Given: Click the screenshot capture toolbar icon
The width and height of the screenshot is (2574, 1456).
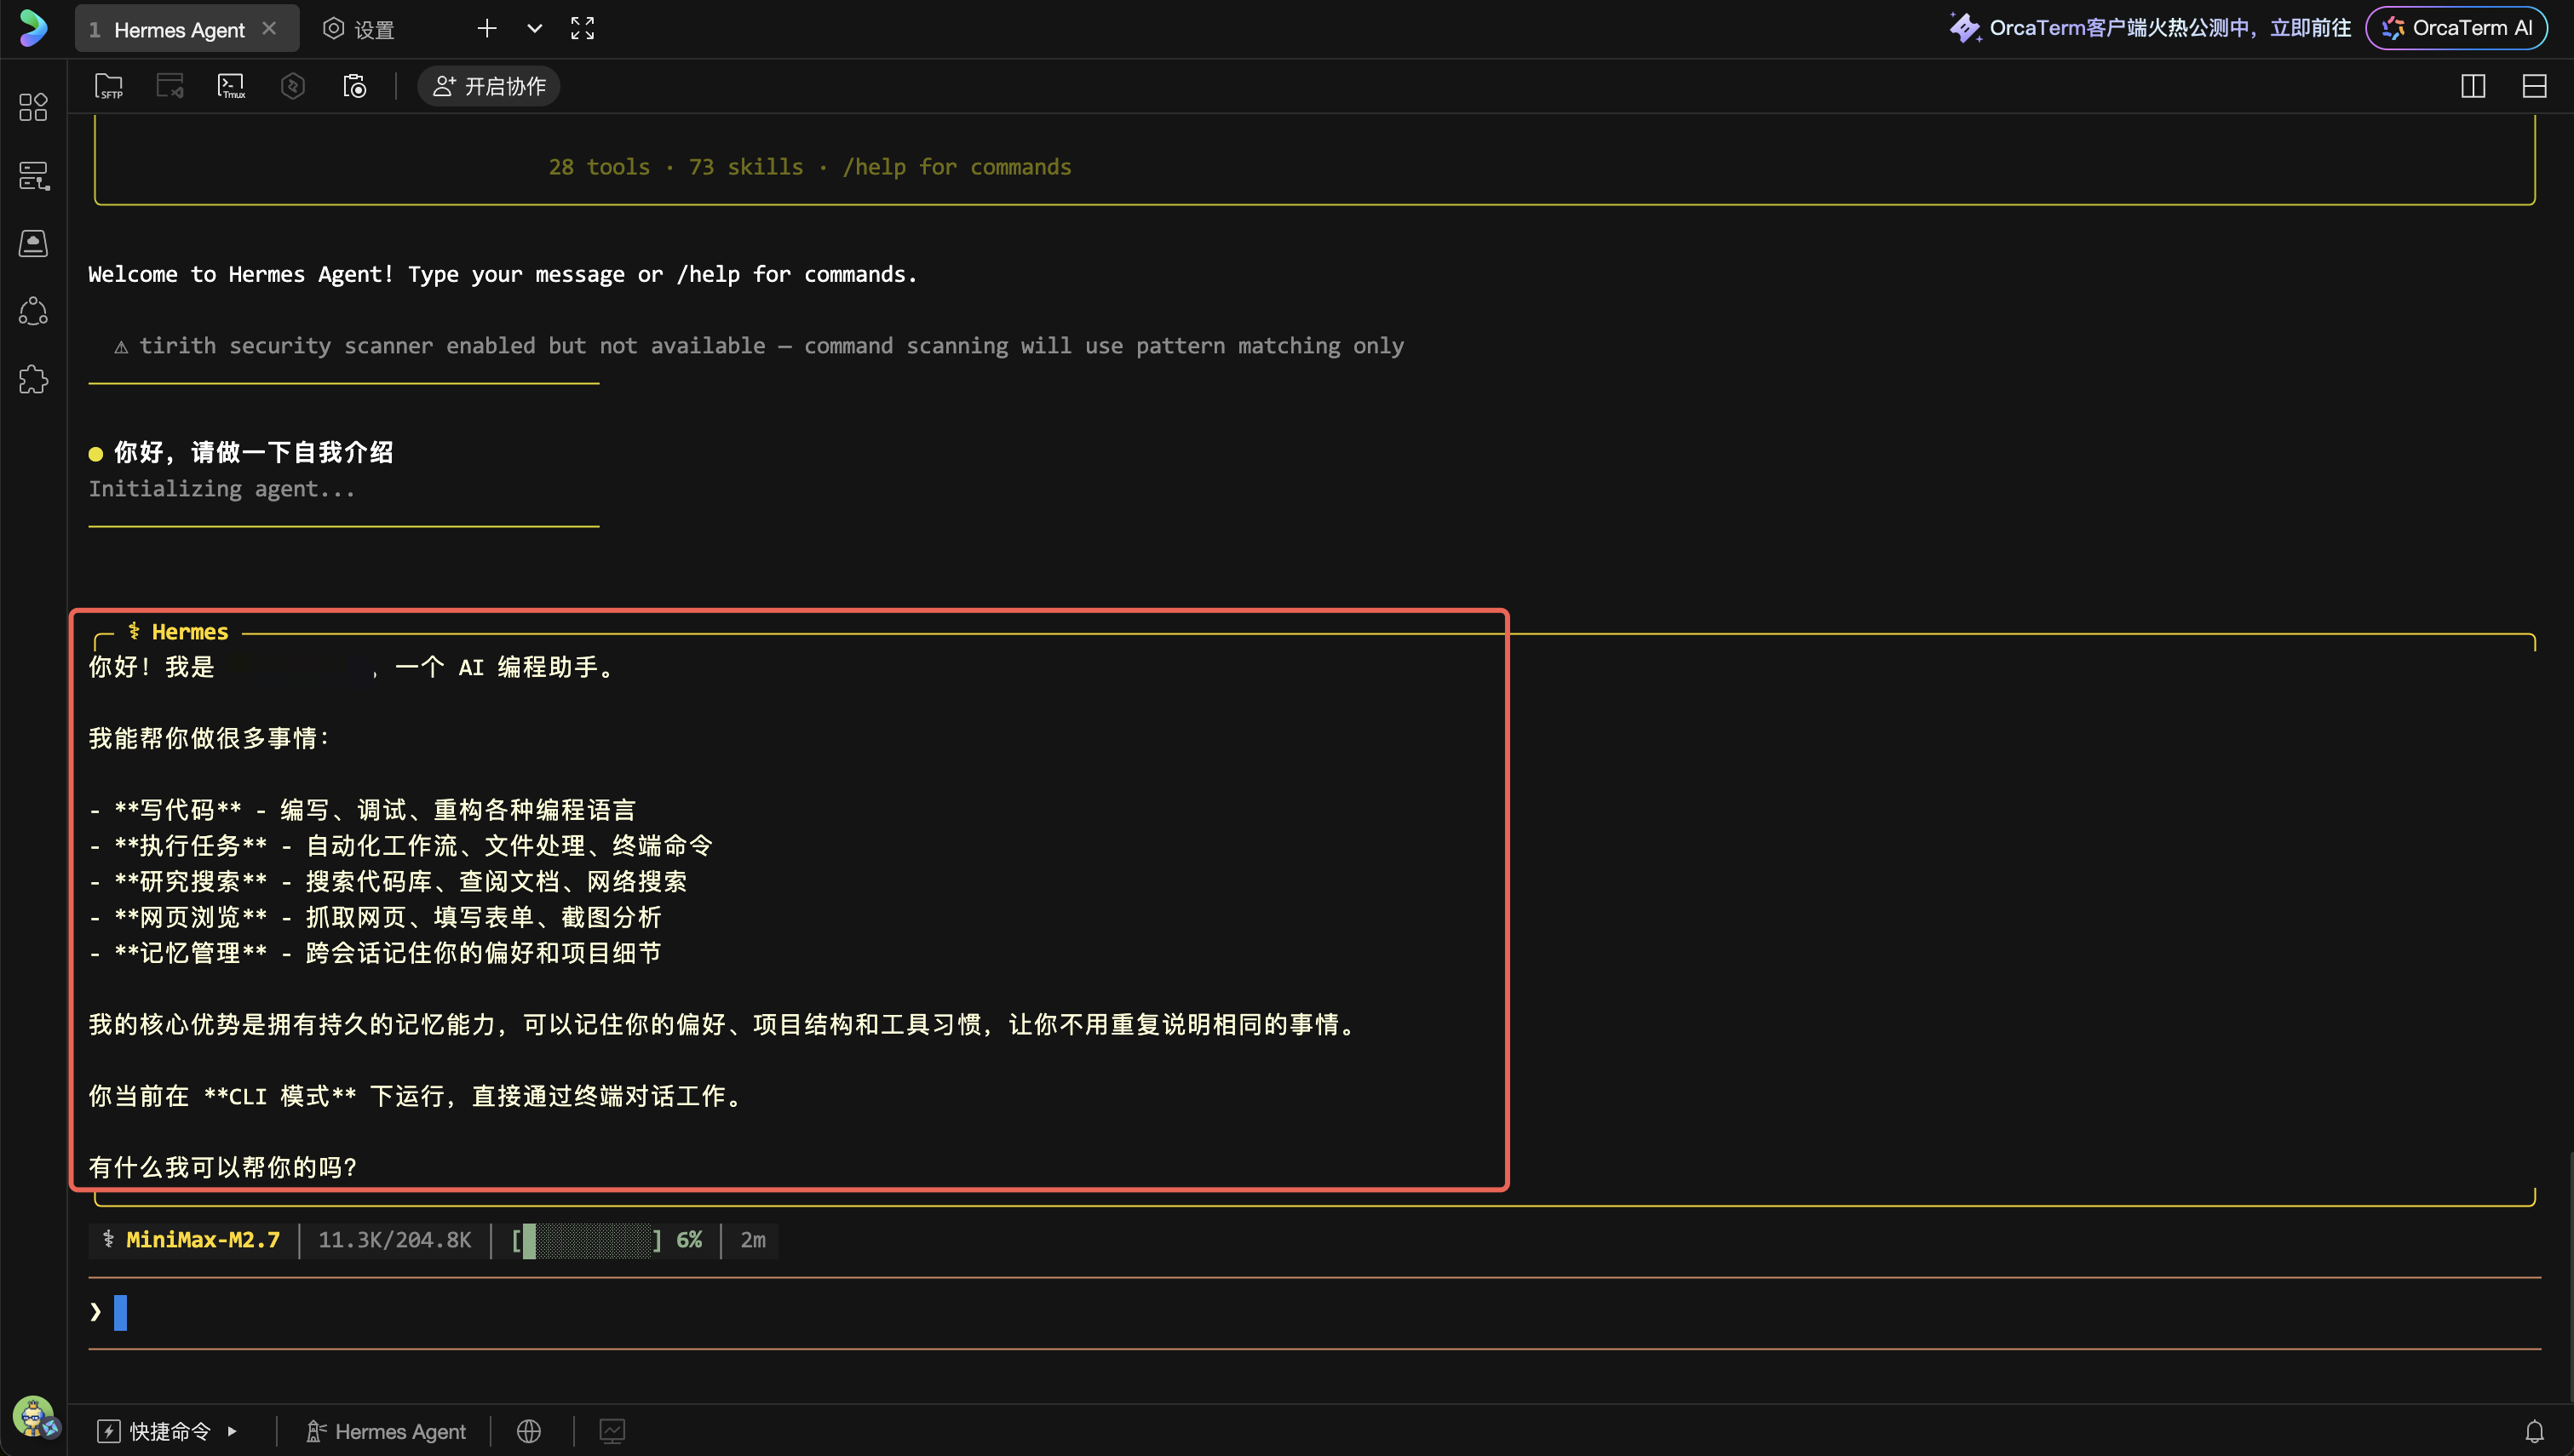Looking at the screenshot, I should (x=354, y=86).
